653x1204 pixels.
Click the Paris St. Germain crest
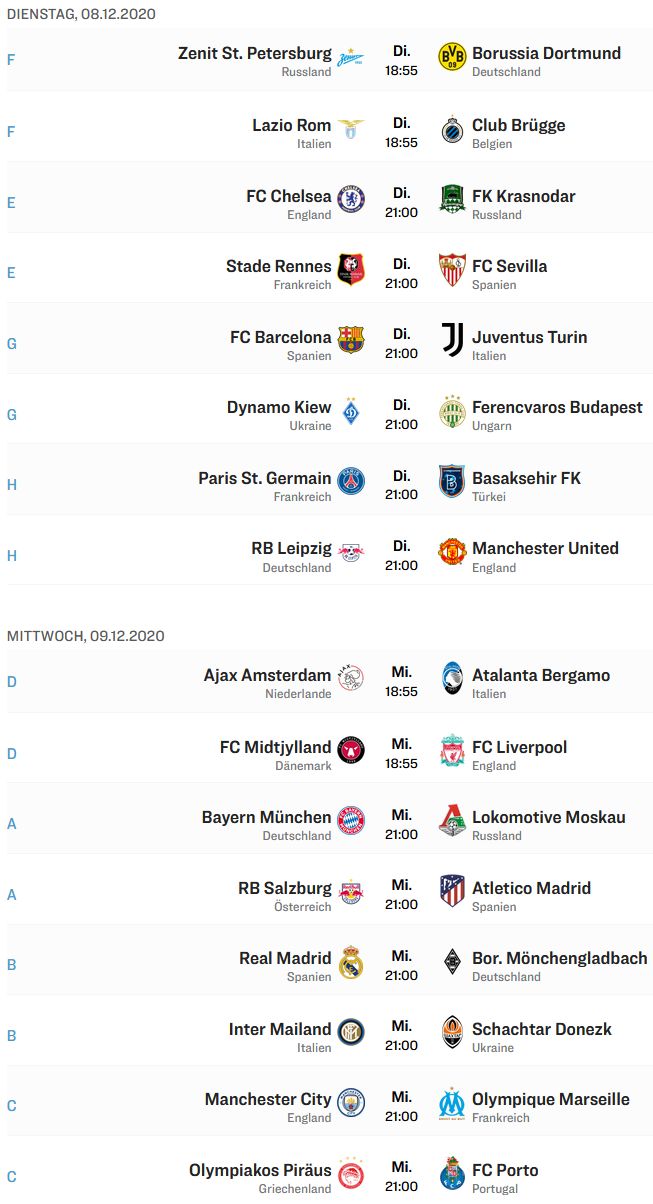click(351, 482)
